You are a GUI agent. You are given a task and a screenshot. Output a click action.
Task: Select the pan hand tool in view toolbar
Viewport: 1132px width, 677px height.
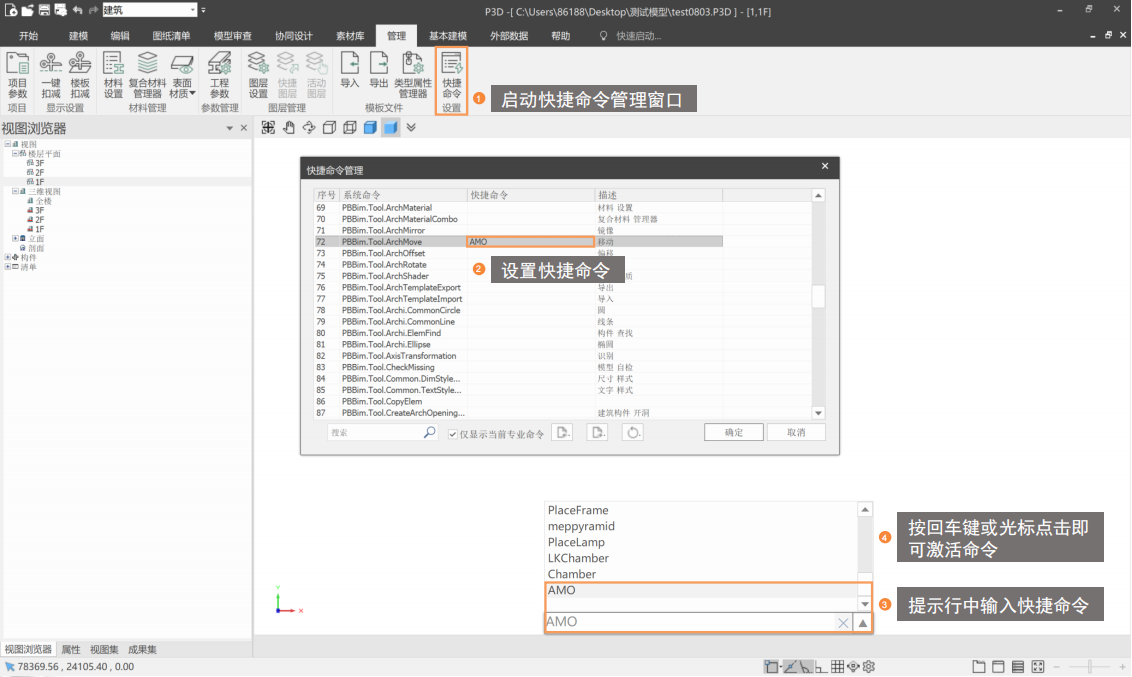(289, 127)
